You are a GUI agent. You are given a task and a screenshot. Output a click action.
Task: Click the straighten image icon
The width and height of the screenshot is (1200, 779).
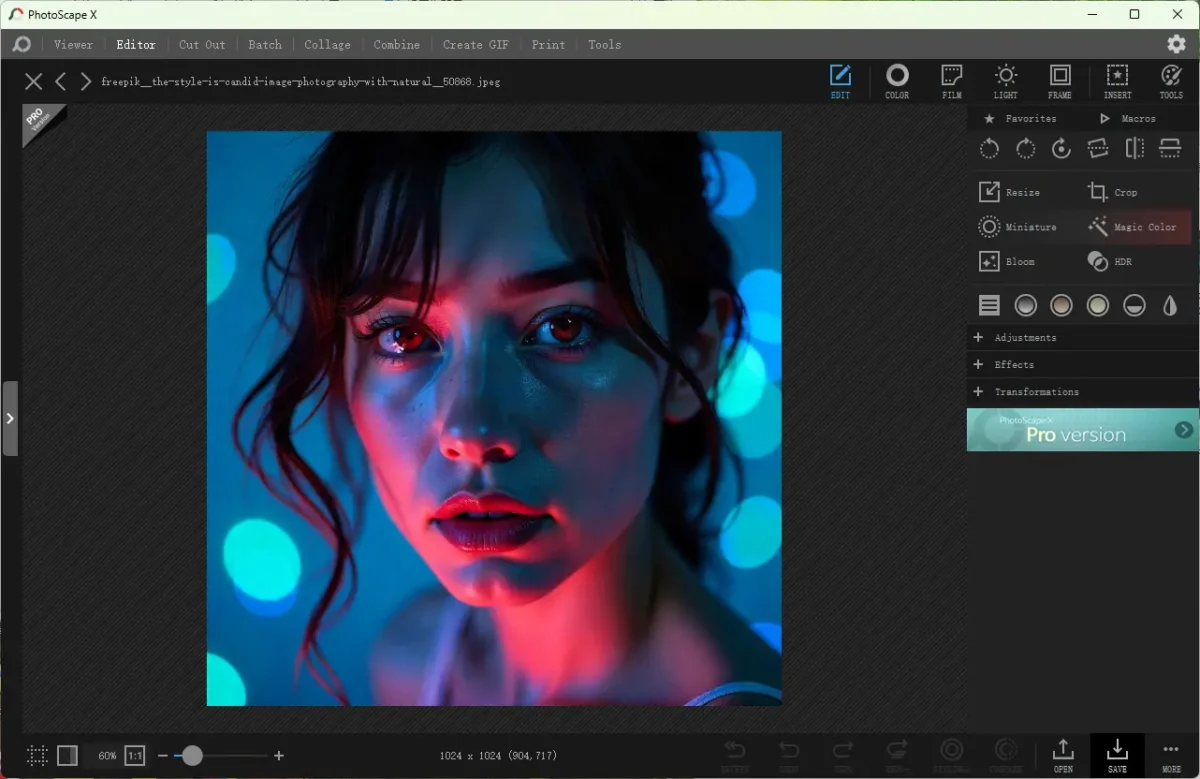(x=1098, y=149)
